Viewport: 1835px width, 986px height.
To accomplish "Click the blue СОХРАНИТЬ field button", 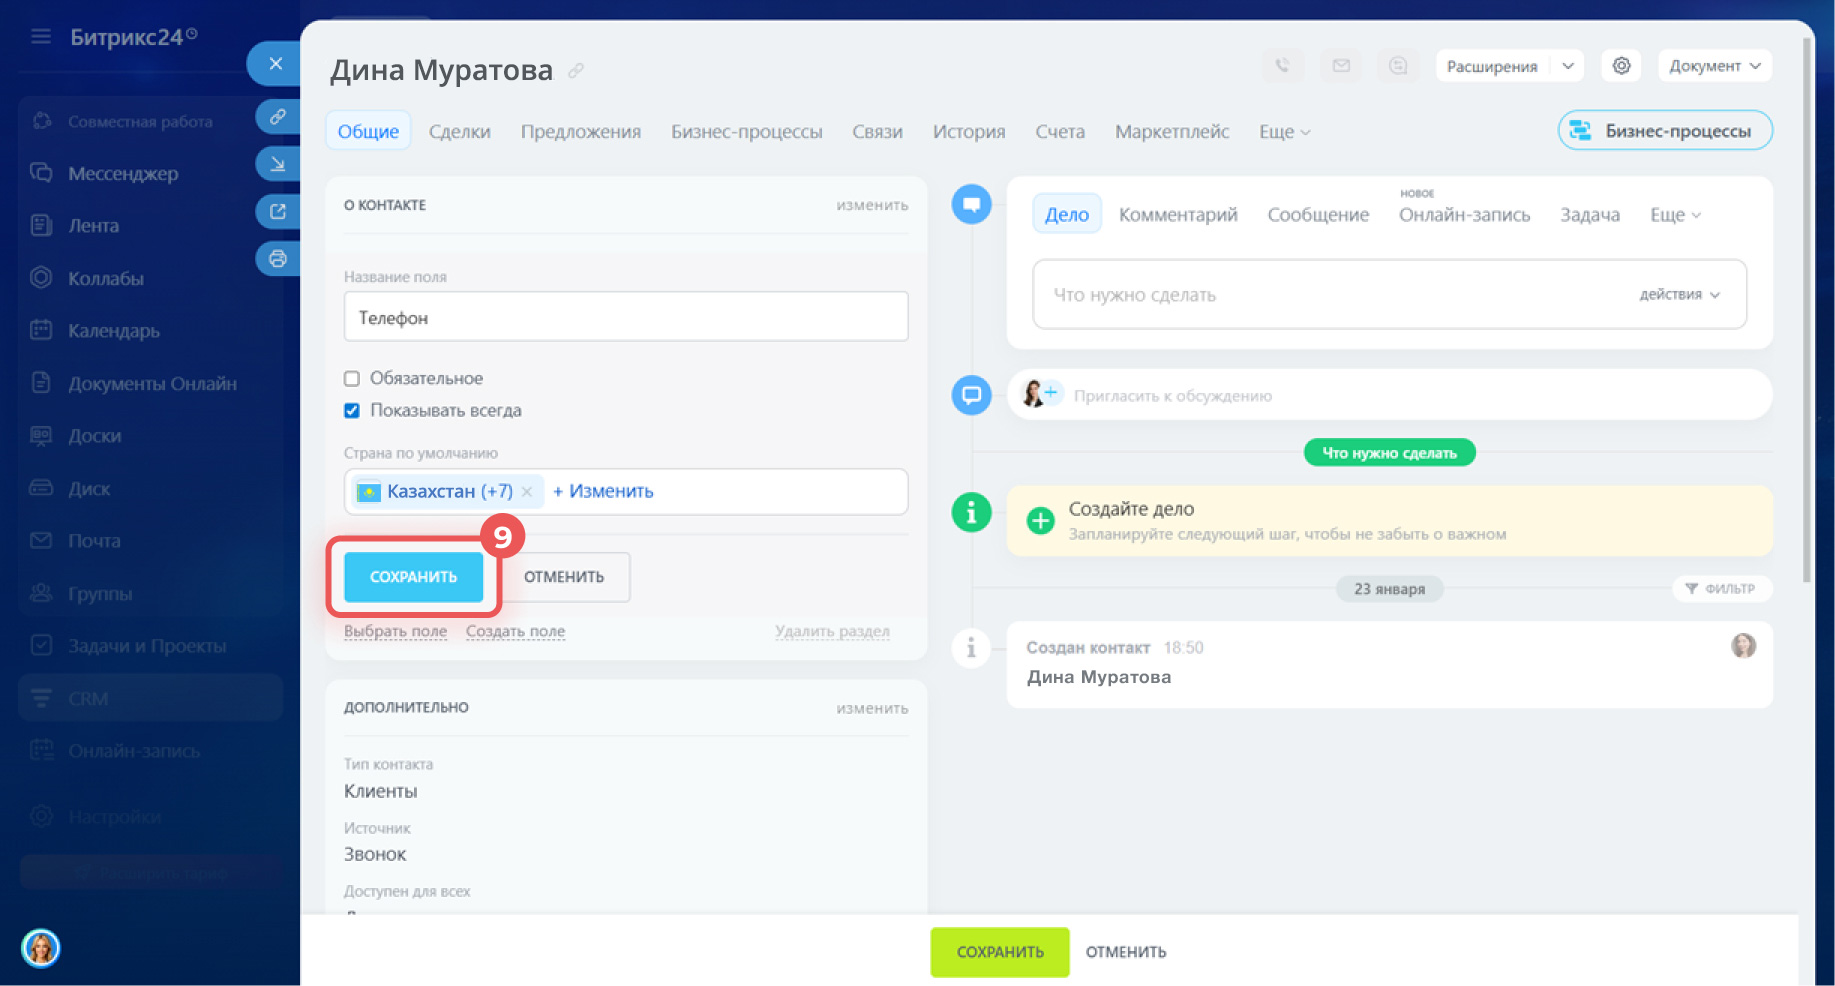I will [x=413, y=577].
